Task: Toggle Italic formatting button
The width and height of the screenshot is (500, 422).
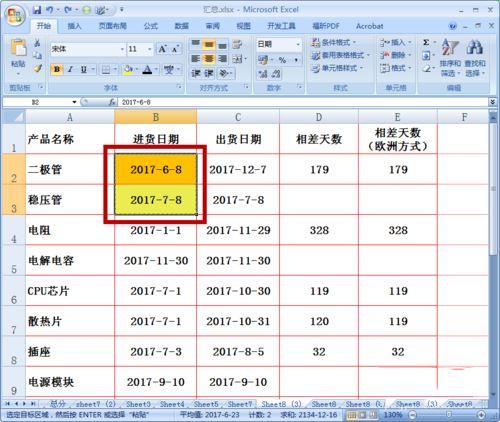Action: tap(70, 70)
